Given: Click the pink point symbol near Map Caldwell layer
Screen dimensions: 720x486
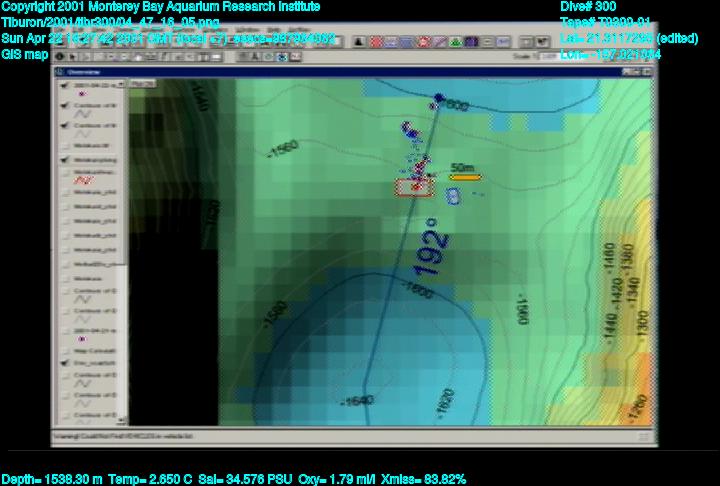Looking at the screenshot, I should point(81,339).
